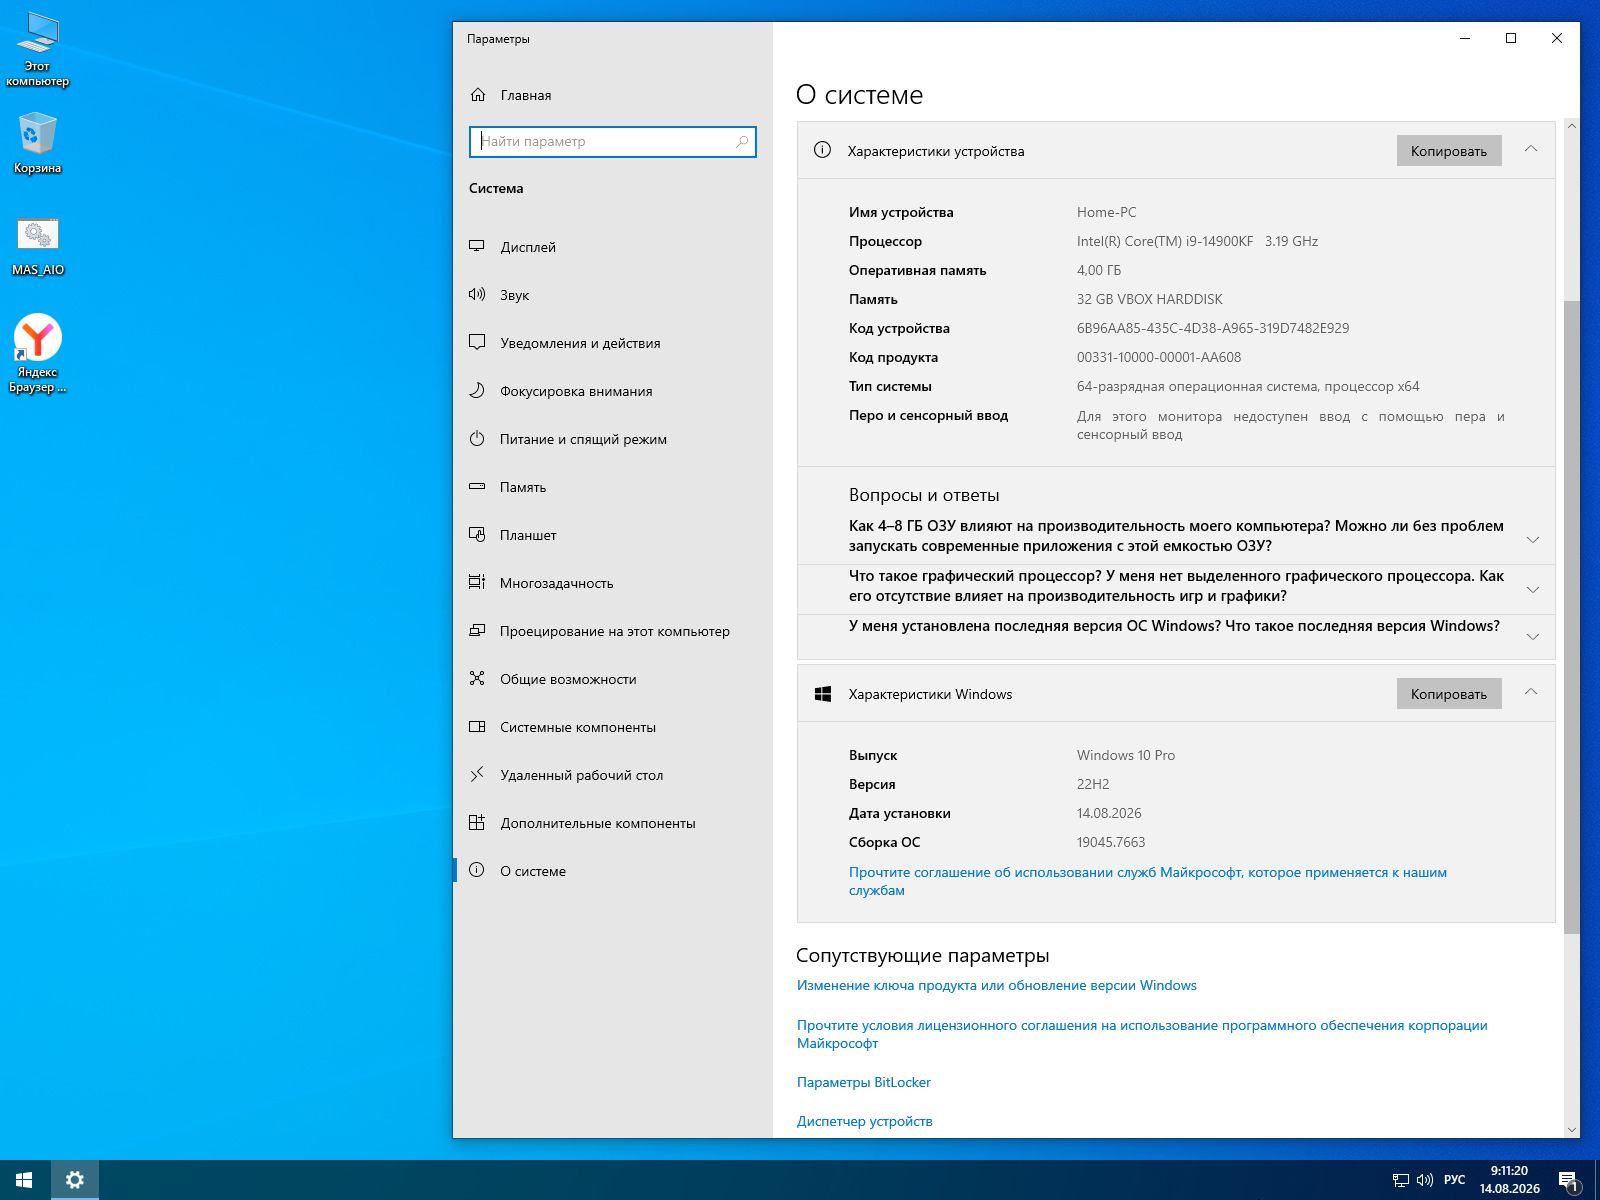Click the Settings gear on the taskbar
1600x1200 pixels.
(74, 1180)
